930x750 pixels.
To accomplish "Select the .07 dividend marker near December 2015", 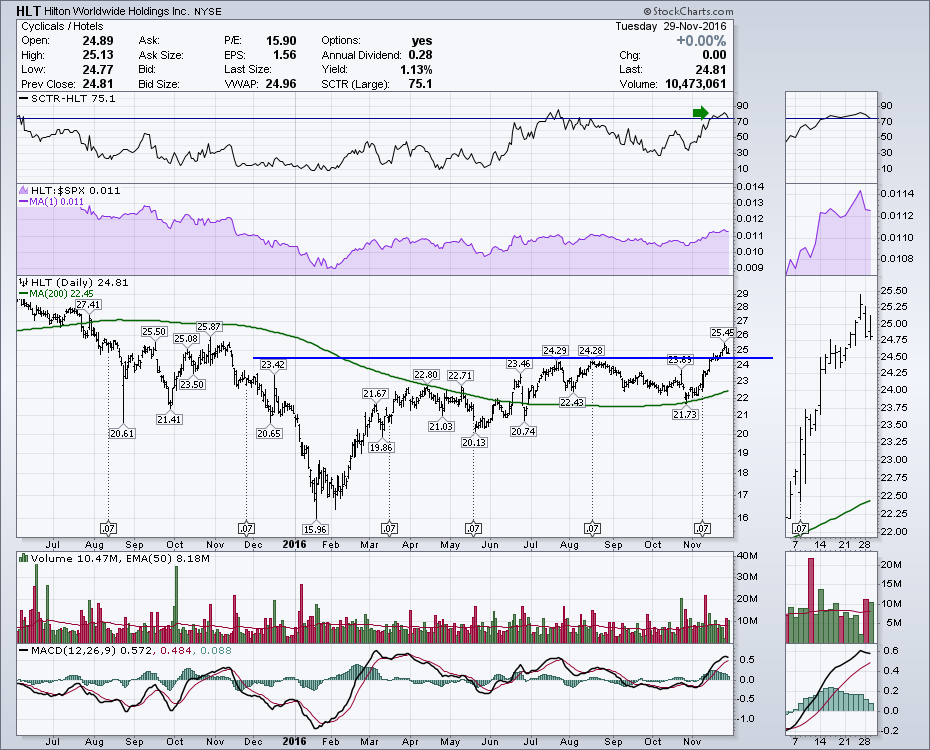I will [x=246, y=527].
